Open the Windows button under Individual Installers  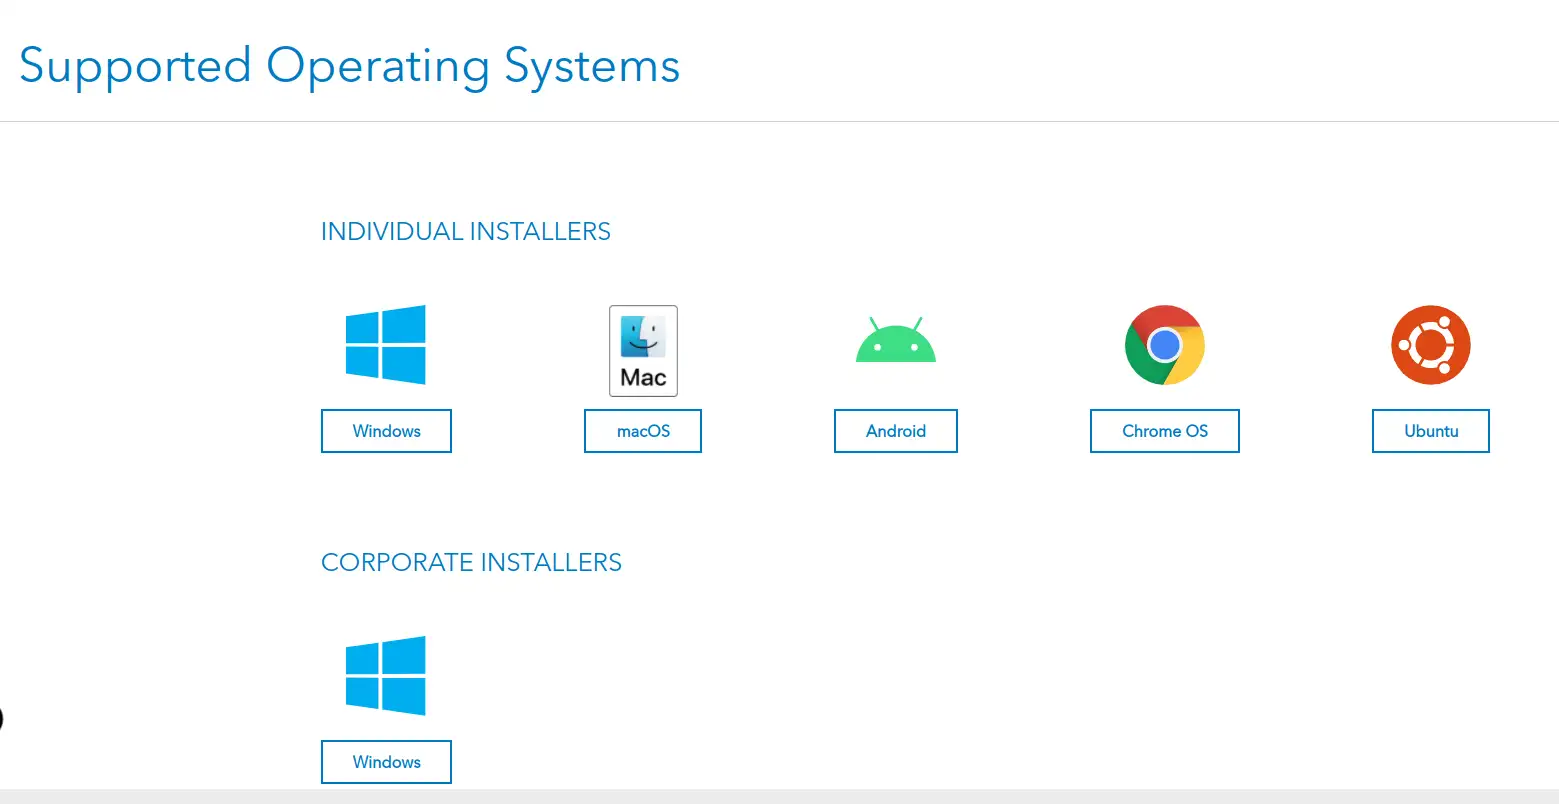[x=386, y=431]
